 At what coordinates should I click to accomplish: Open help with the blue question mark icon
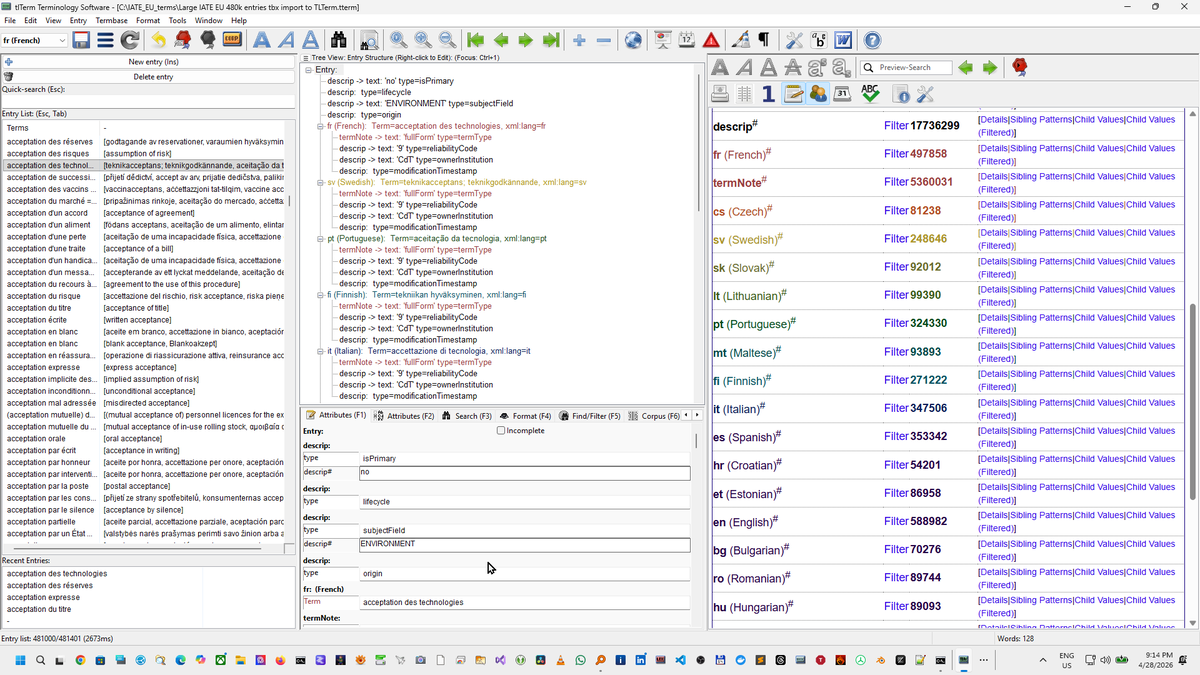[x=872, y=40]
